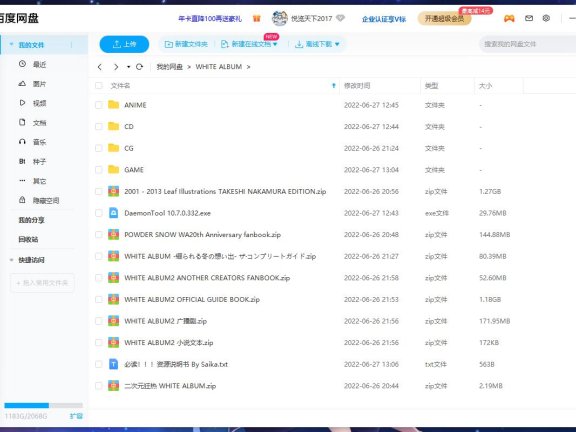Go back with the left arrow
576x432 pixels.
[100, 67]
